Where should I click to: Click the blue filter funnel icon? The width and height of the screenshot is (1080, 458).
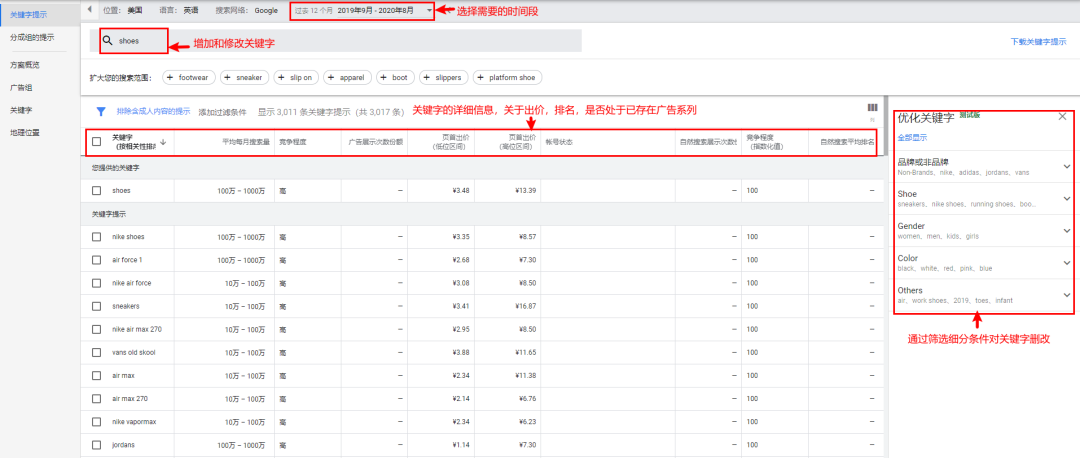click(101, 111)
